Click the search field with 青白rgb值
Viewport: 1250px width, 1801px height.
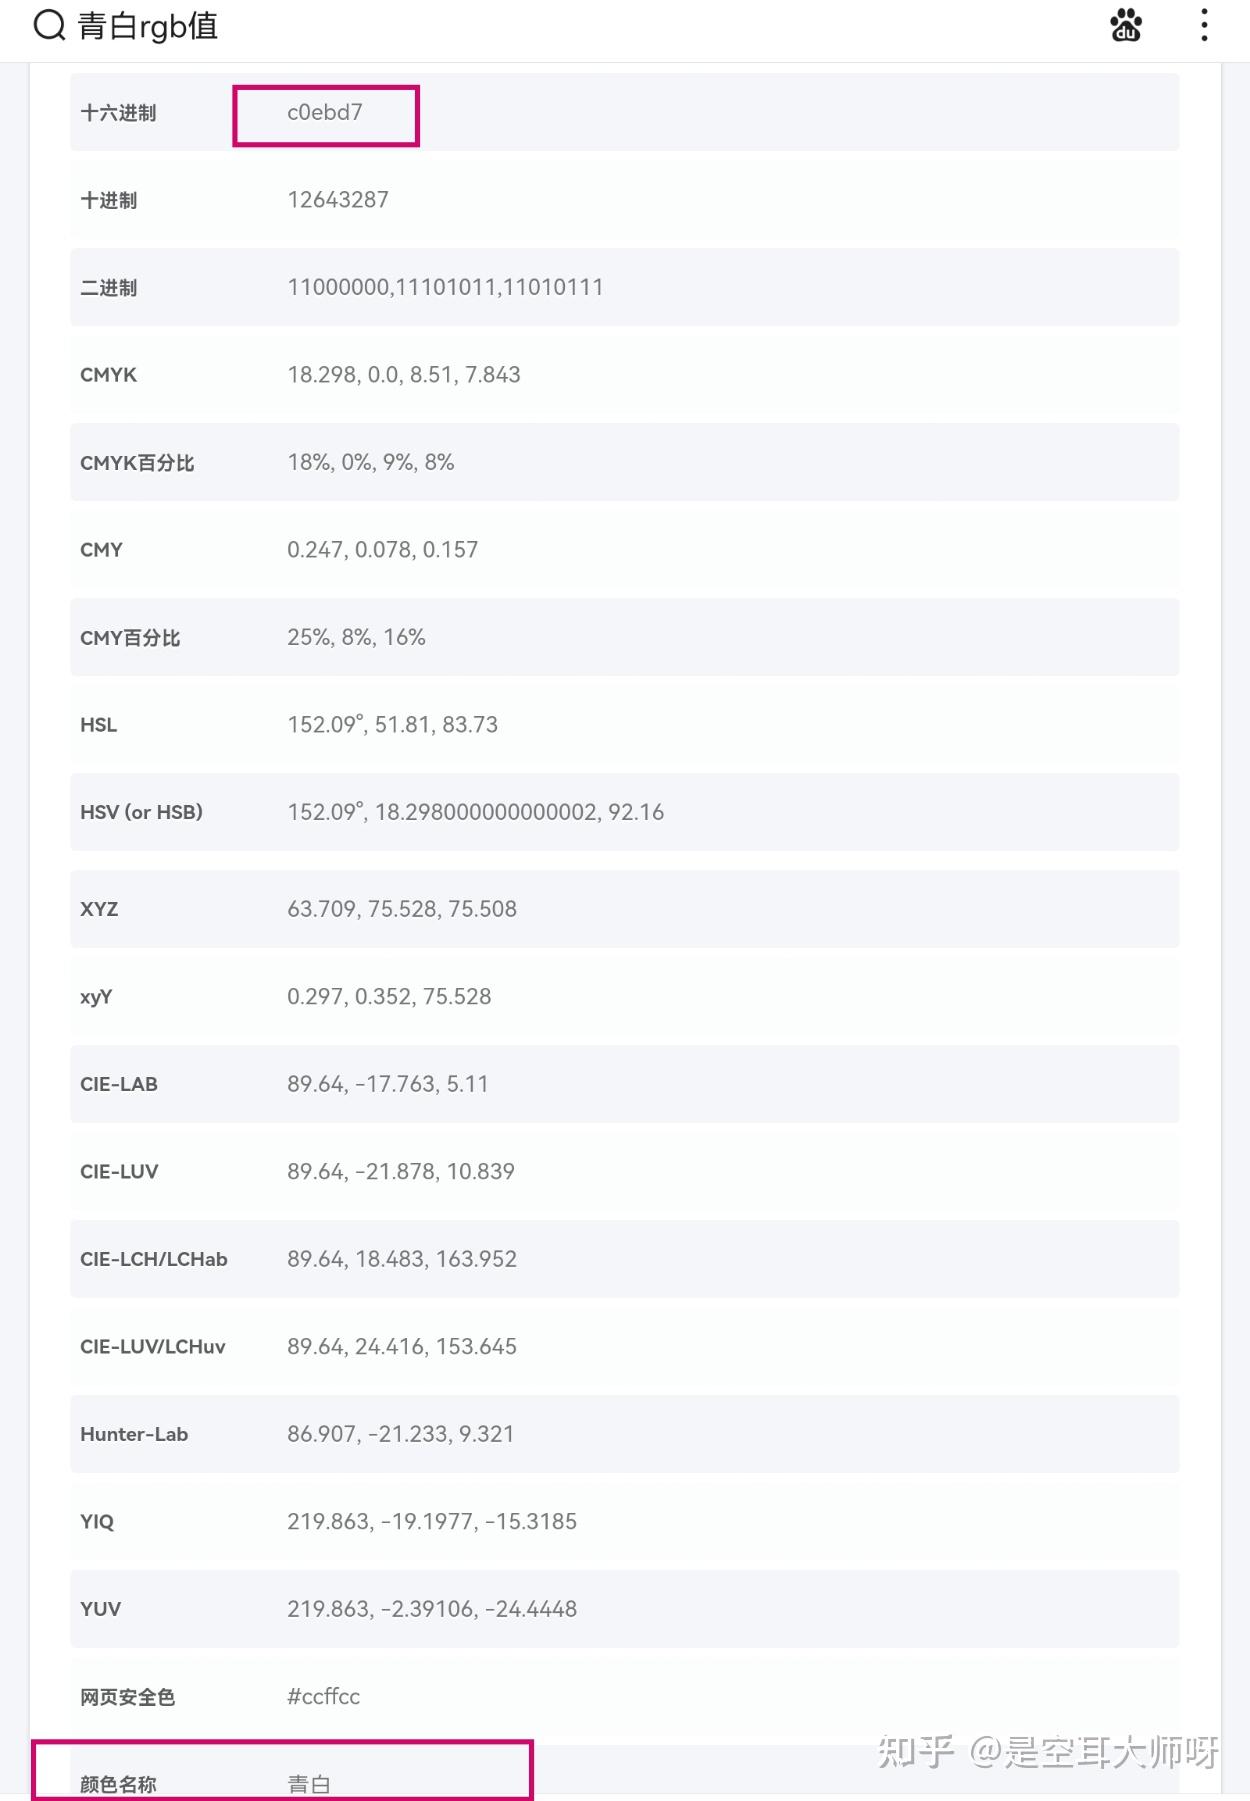pos(148,26)
